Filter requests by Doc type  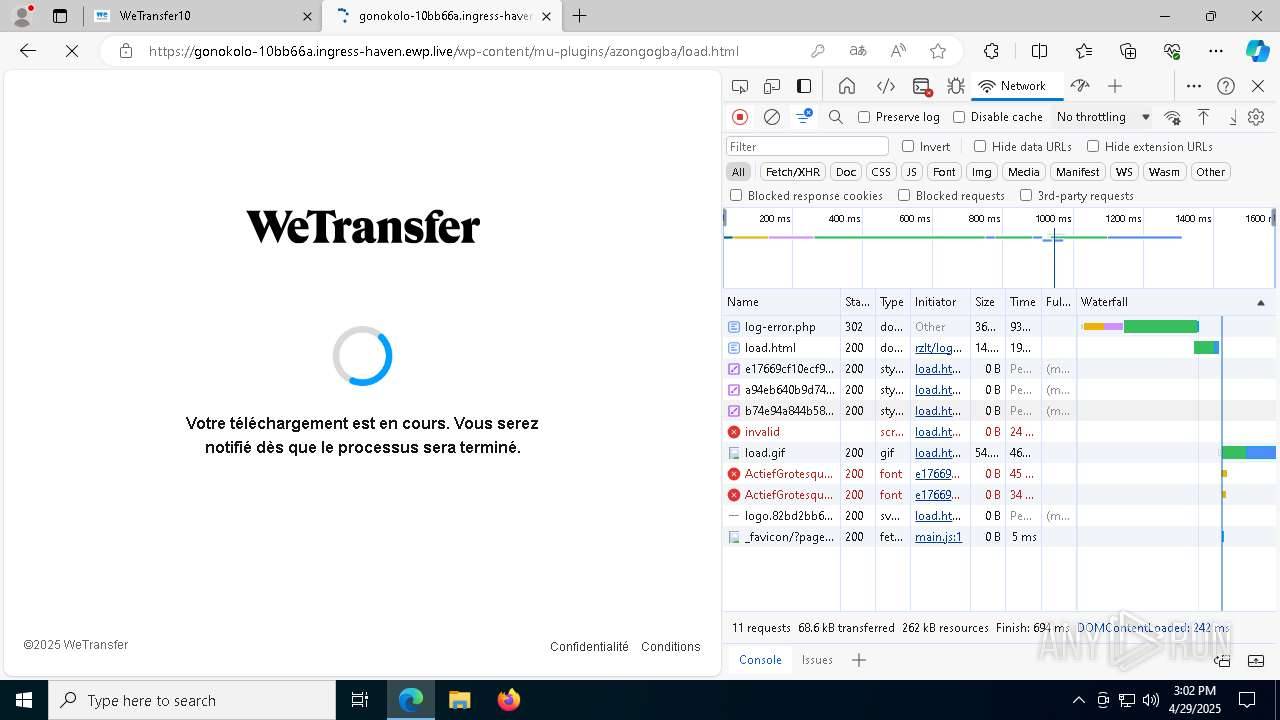coord(846,172)
